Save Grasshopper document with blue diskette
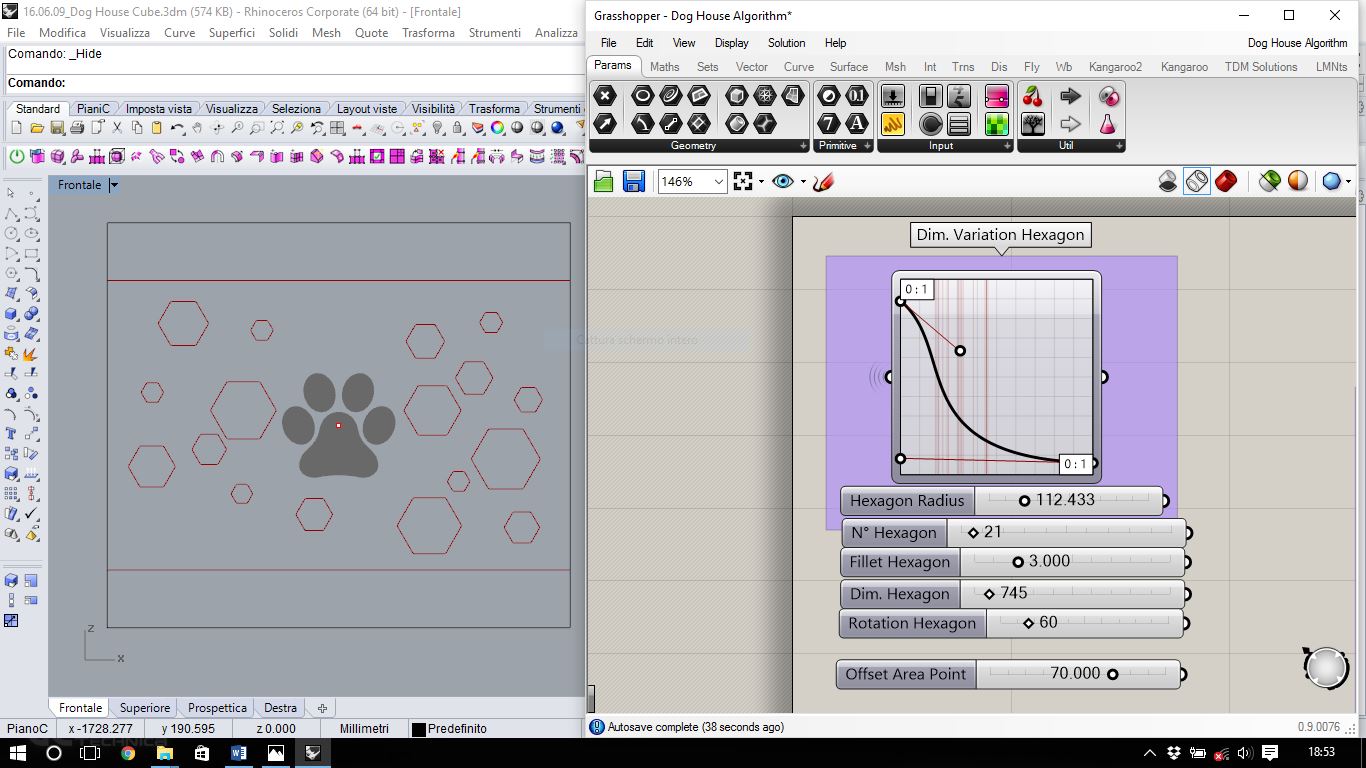 633,181
